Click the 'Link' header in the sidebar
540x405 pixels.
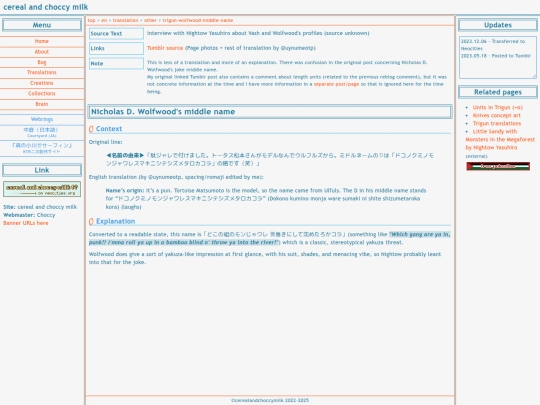pos(42,170)
